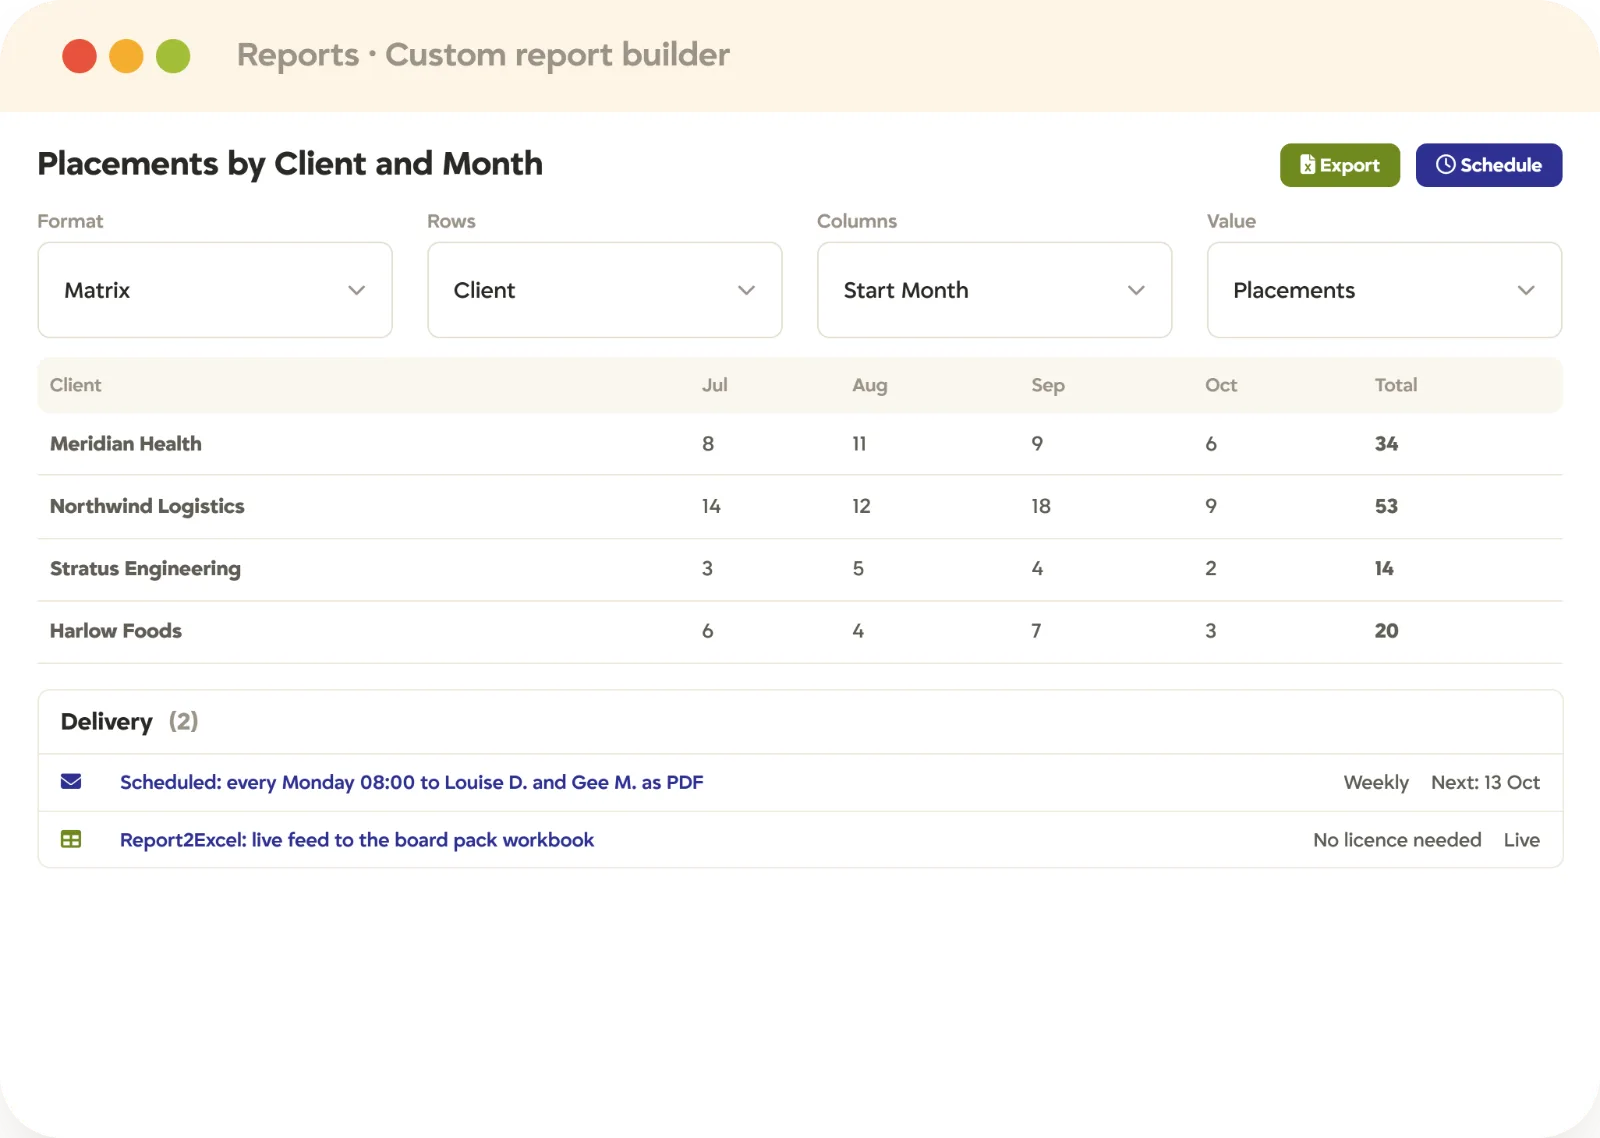Click Northwind Logistics total value 53
This screenshot has height=1138, width=1600.
coord(1386,506)
